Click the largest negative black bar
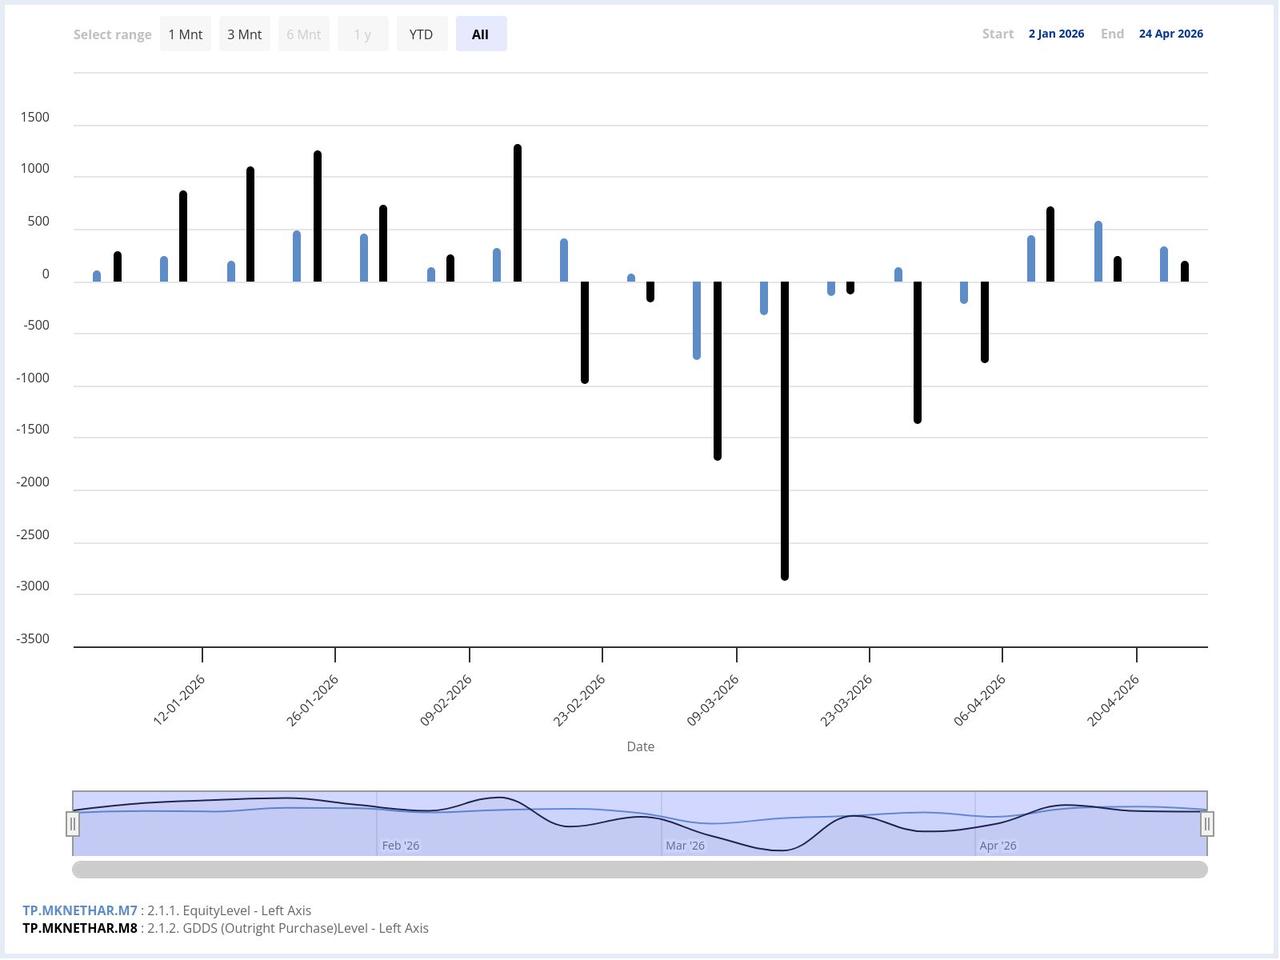 [784, 430]
